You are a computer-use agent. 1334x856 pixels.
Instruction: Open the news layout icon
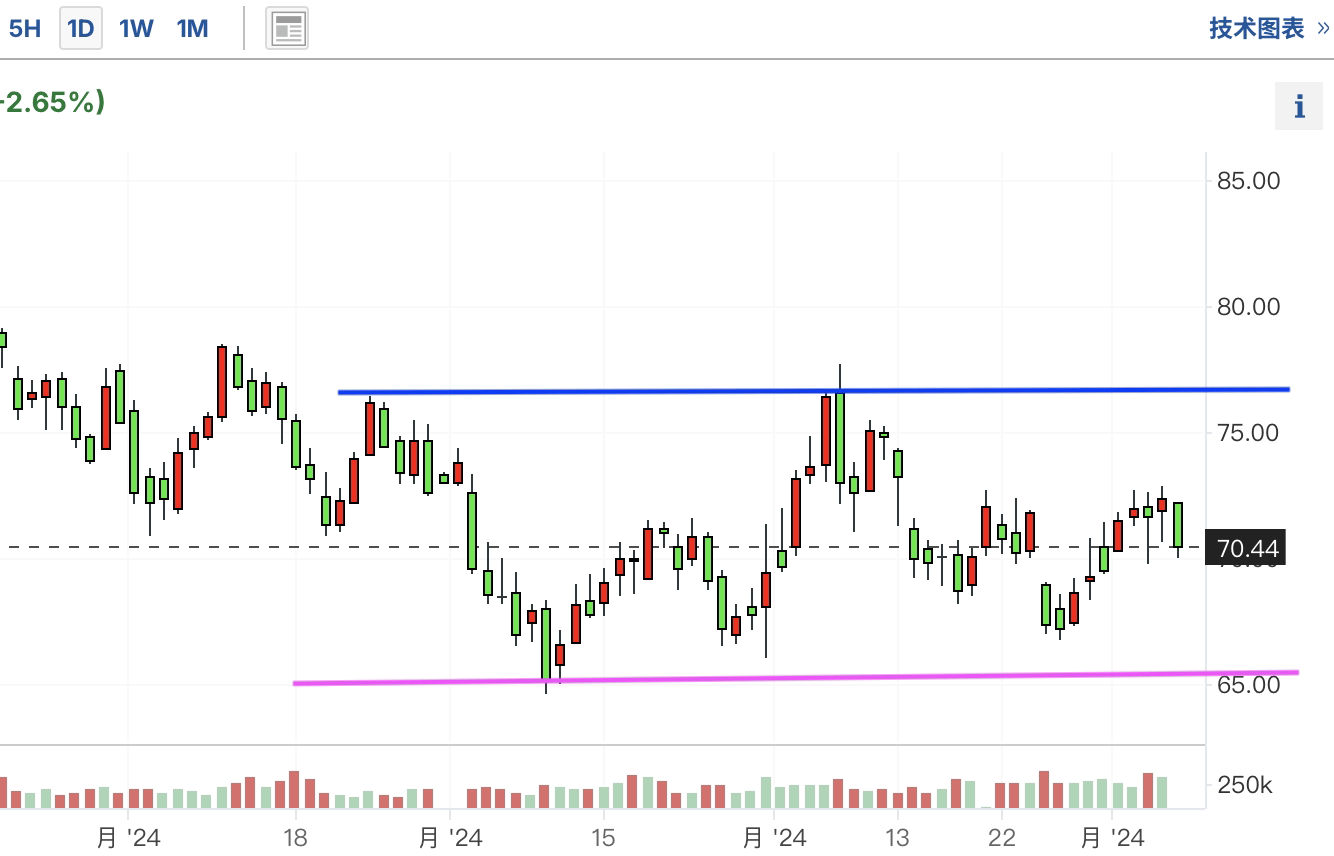(287, 29)
